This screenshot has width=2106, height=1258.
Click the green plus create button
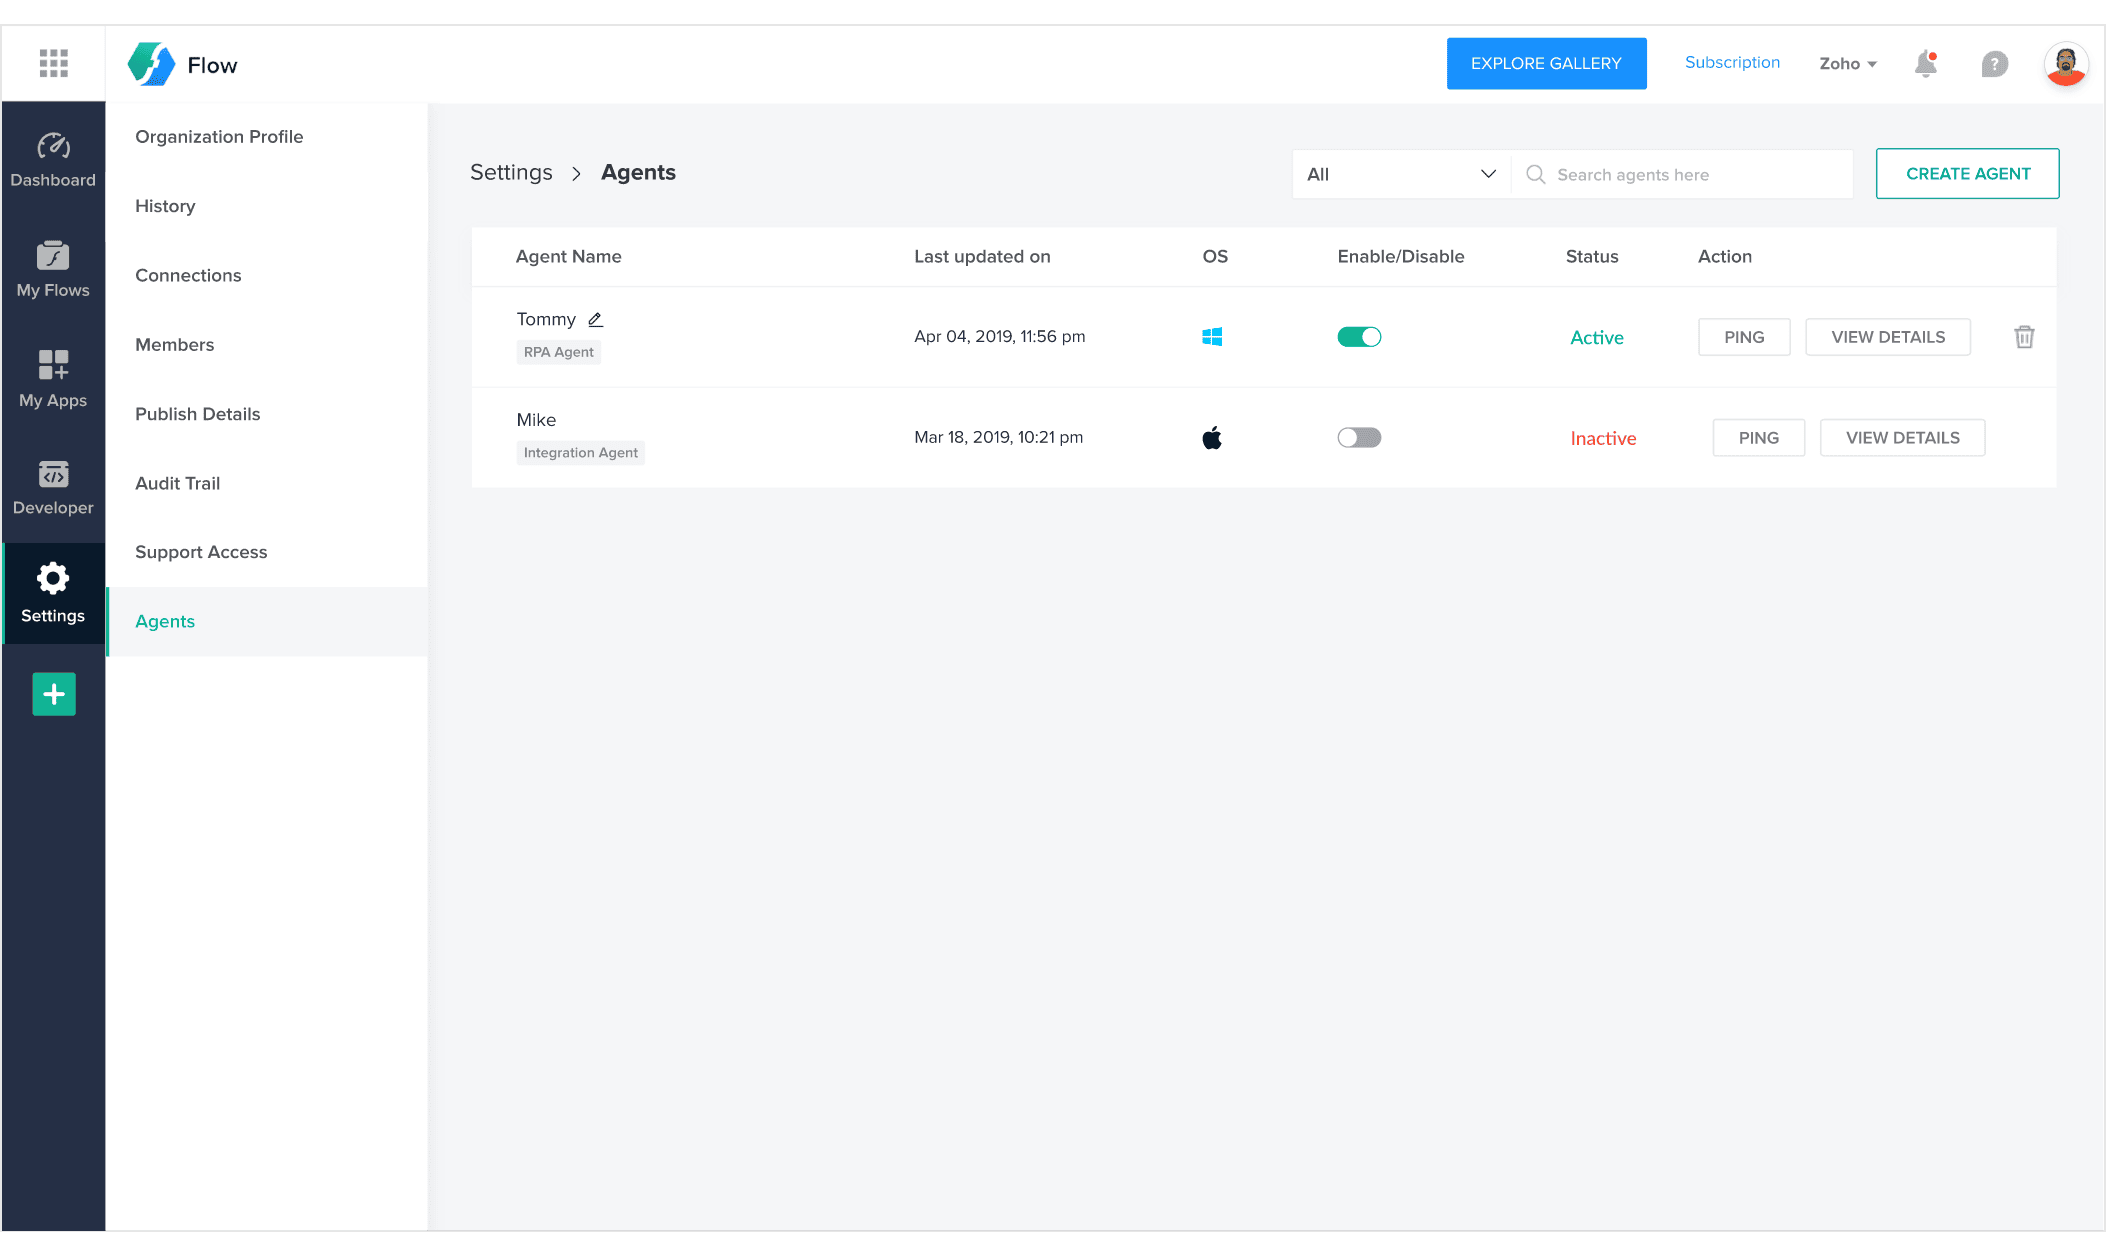54,694
